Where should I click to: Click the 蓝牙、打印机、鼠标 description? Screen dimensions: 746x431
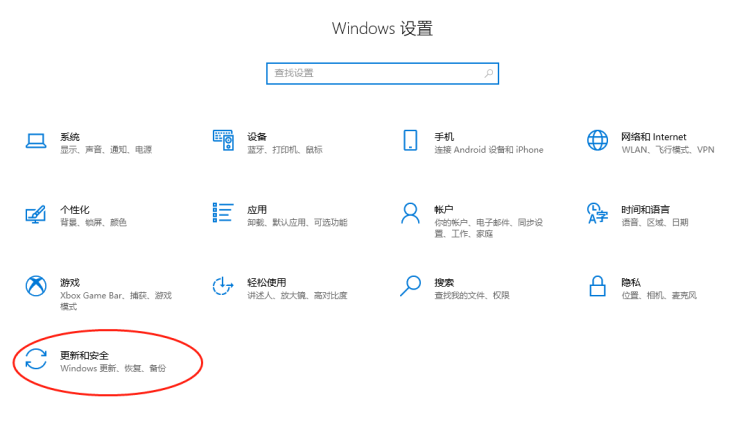pyautogui.click(x=285, y=150)
